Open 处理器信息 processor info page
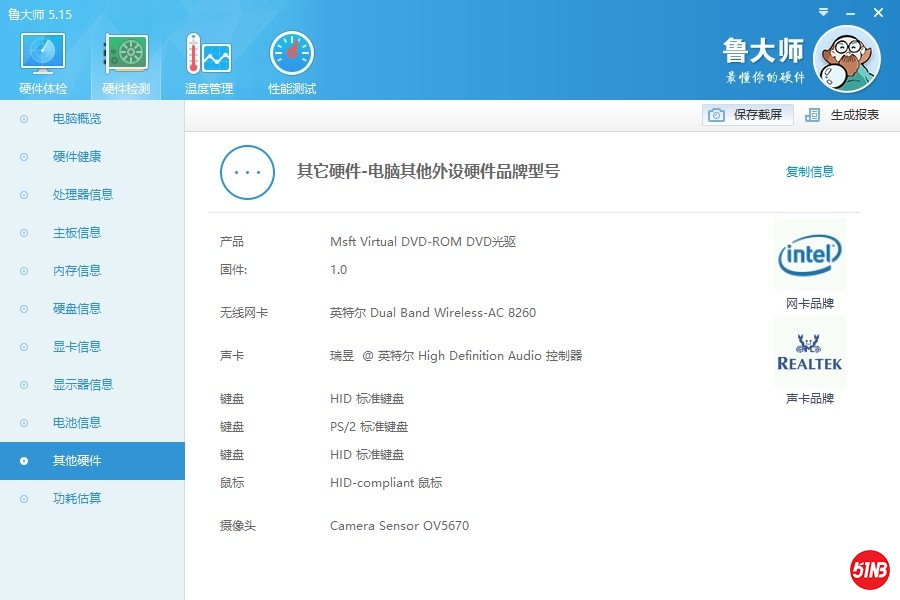The image size is (900, 600). (82, 195)
